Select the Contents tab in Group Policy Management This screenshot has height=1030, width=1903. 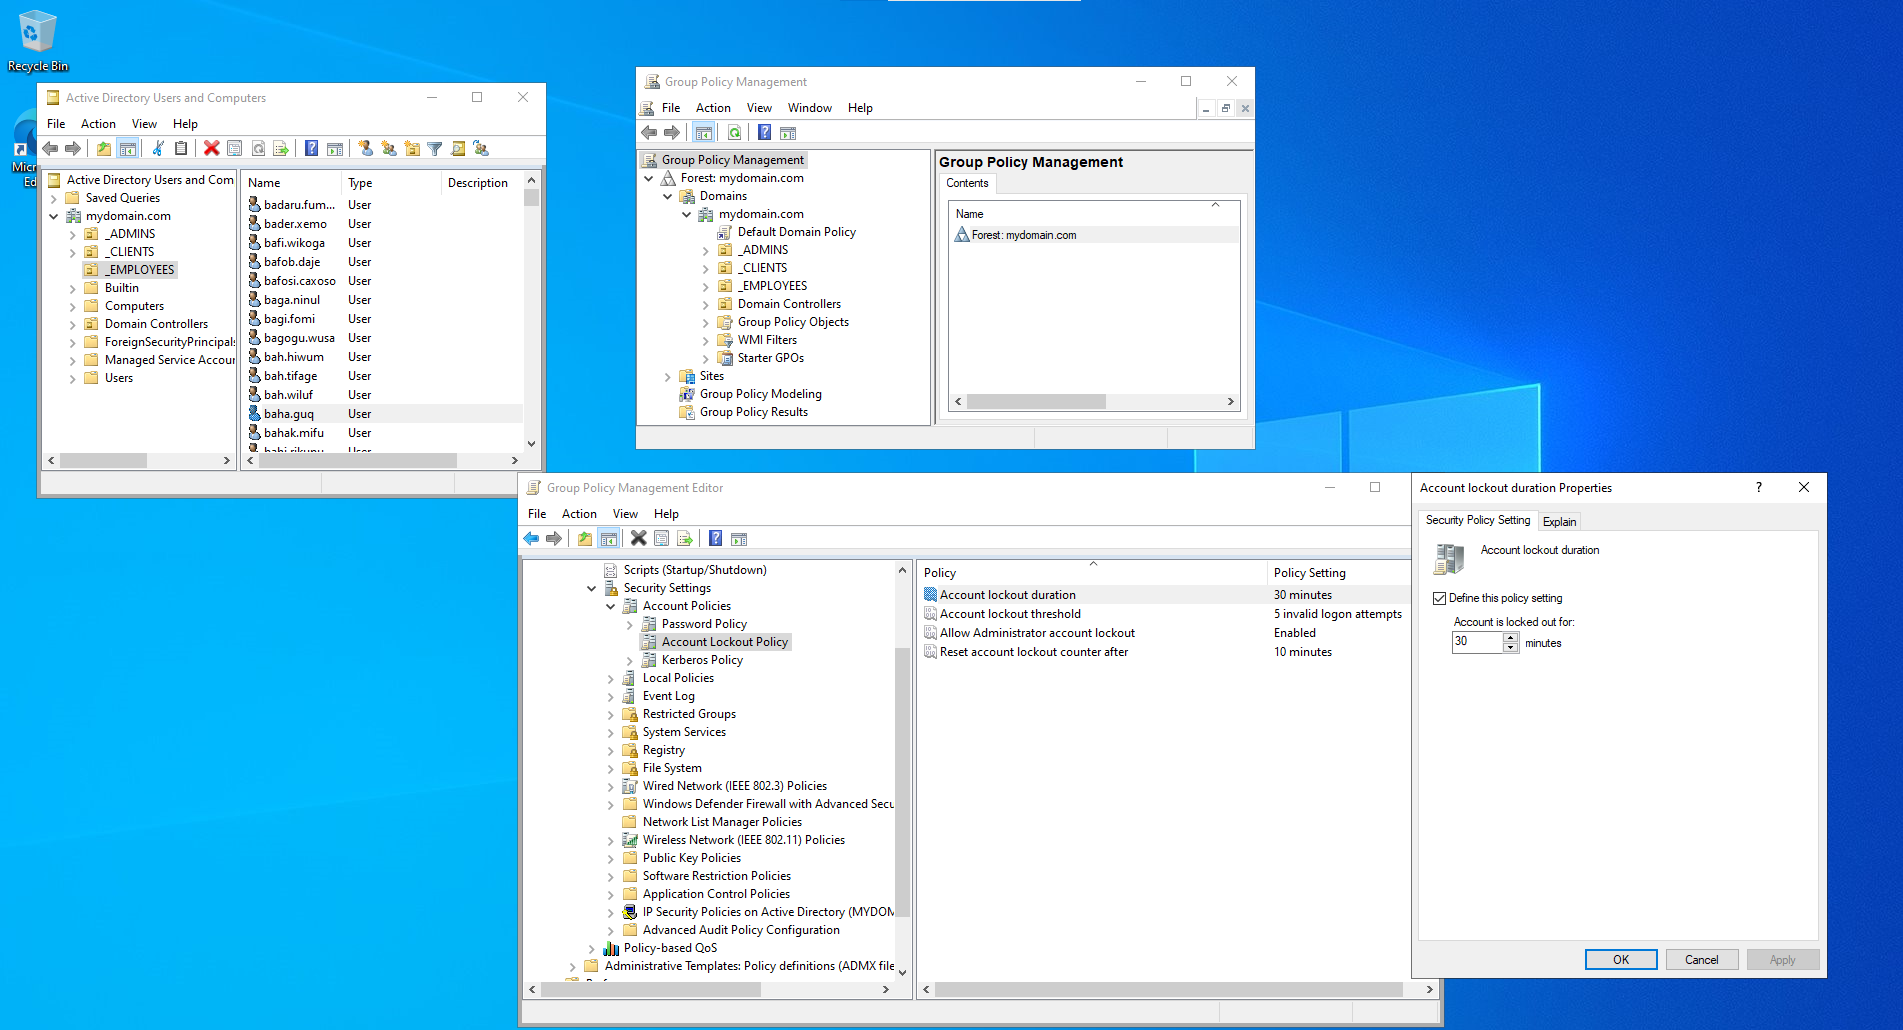coord(967,183)
